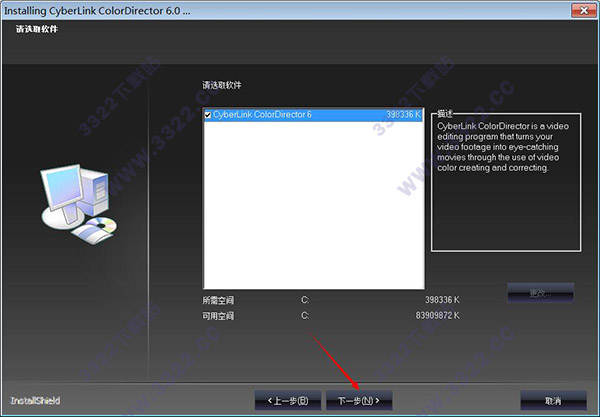Click the description text about CyberLink ColorDirector
This screenshot has height=417, width=600.
pyautogui.click(x=502, y=147)
